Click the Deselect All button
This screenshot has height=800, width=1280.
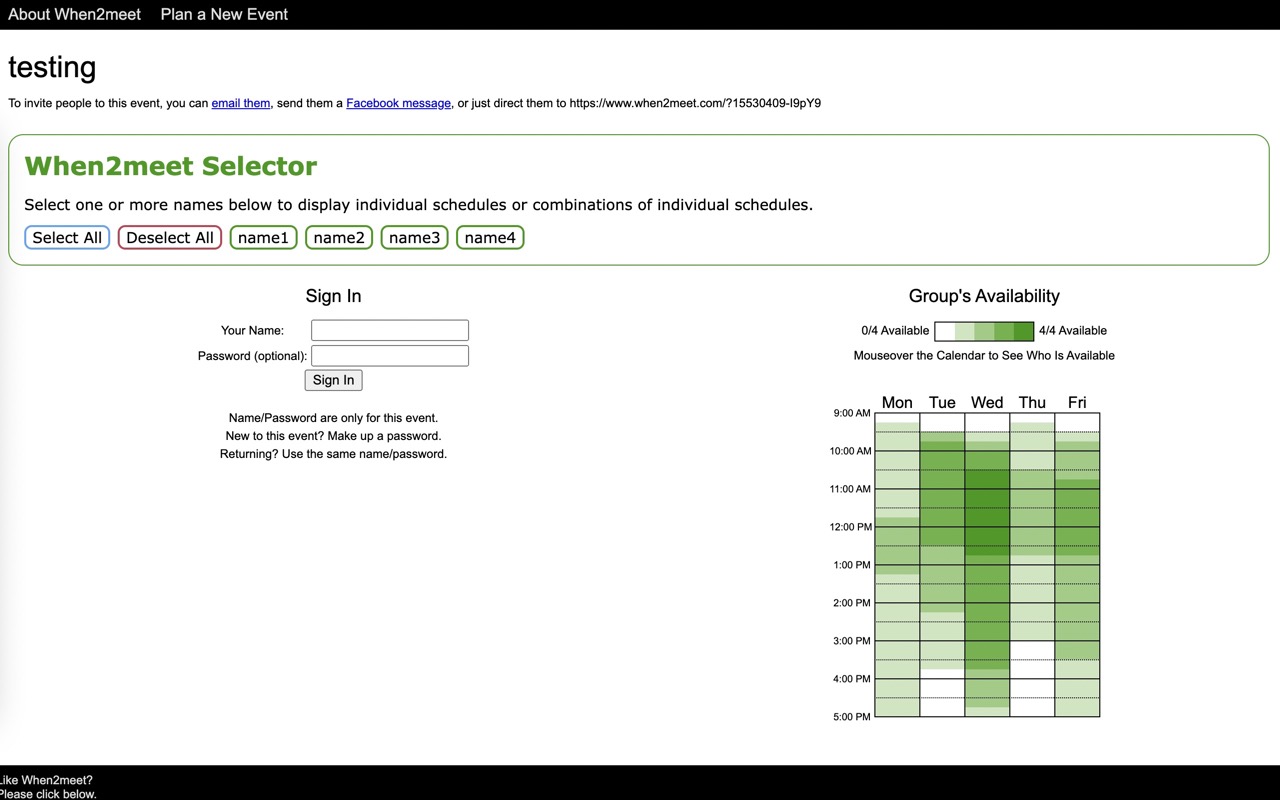coord(170,237)
